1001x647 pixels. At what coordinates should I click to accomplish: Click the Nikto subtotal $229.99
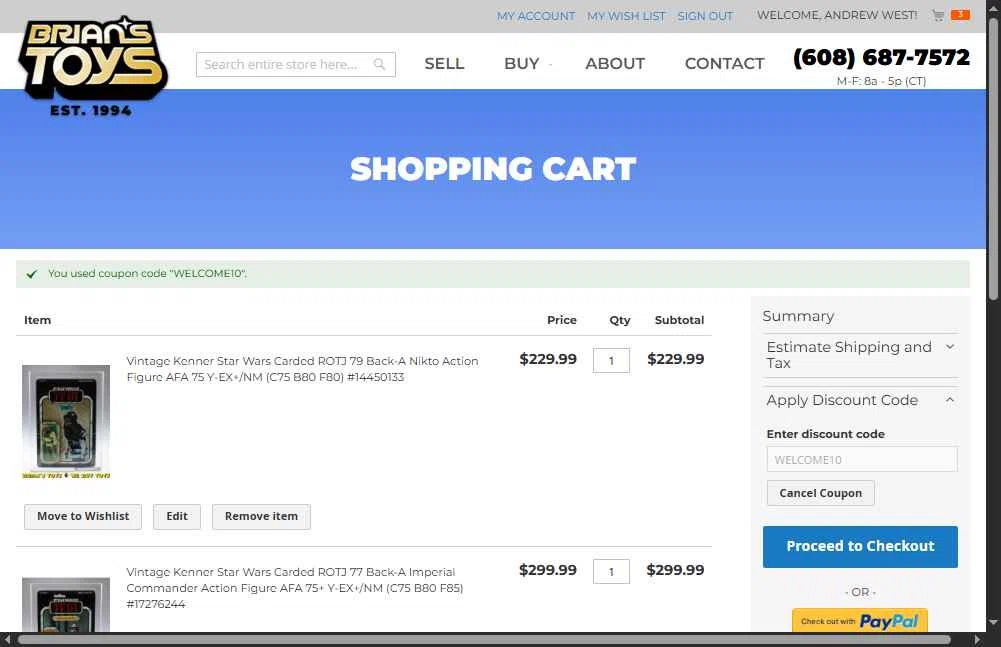(675, 359)
